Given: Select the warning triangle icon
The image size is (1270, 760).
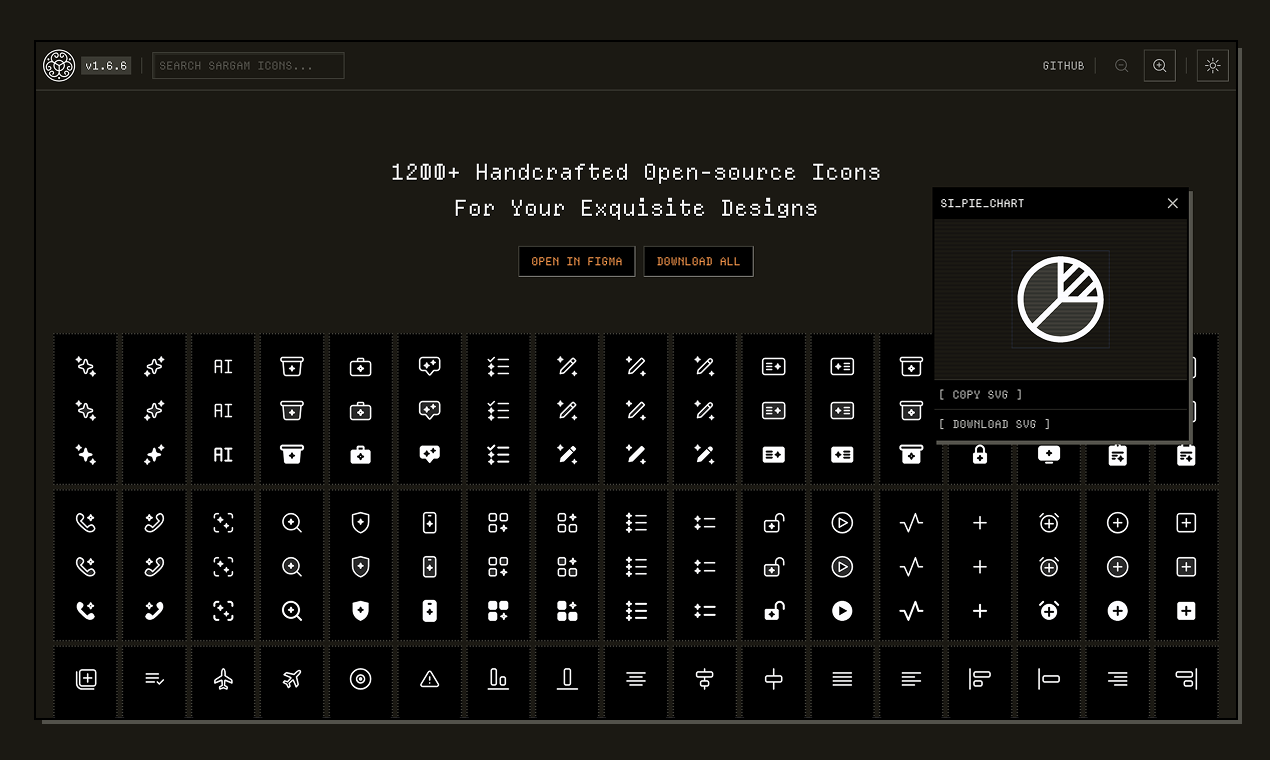Looking at the screenshot, I should [430, 680].
